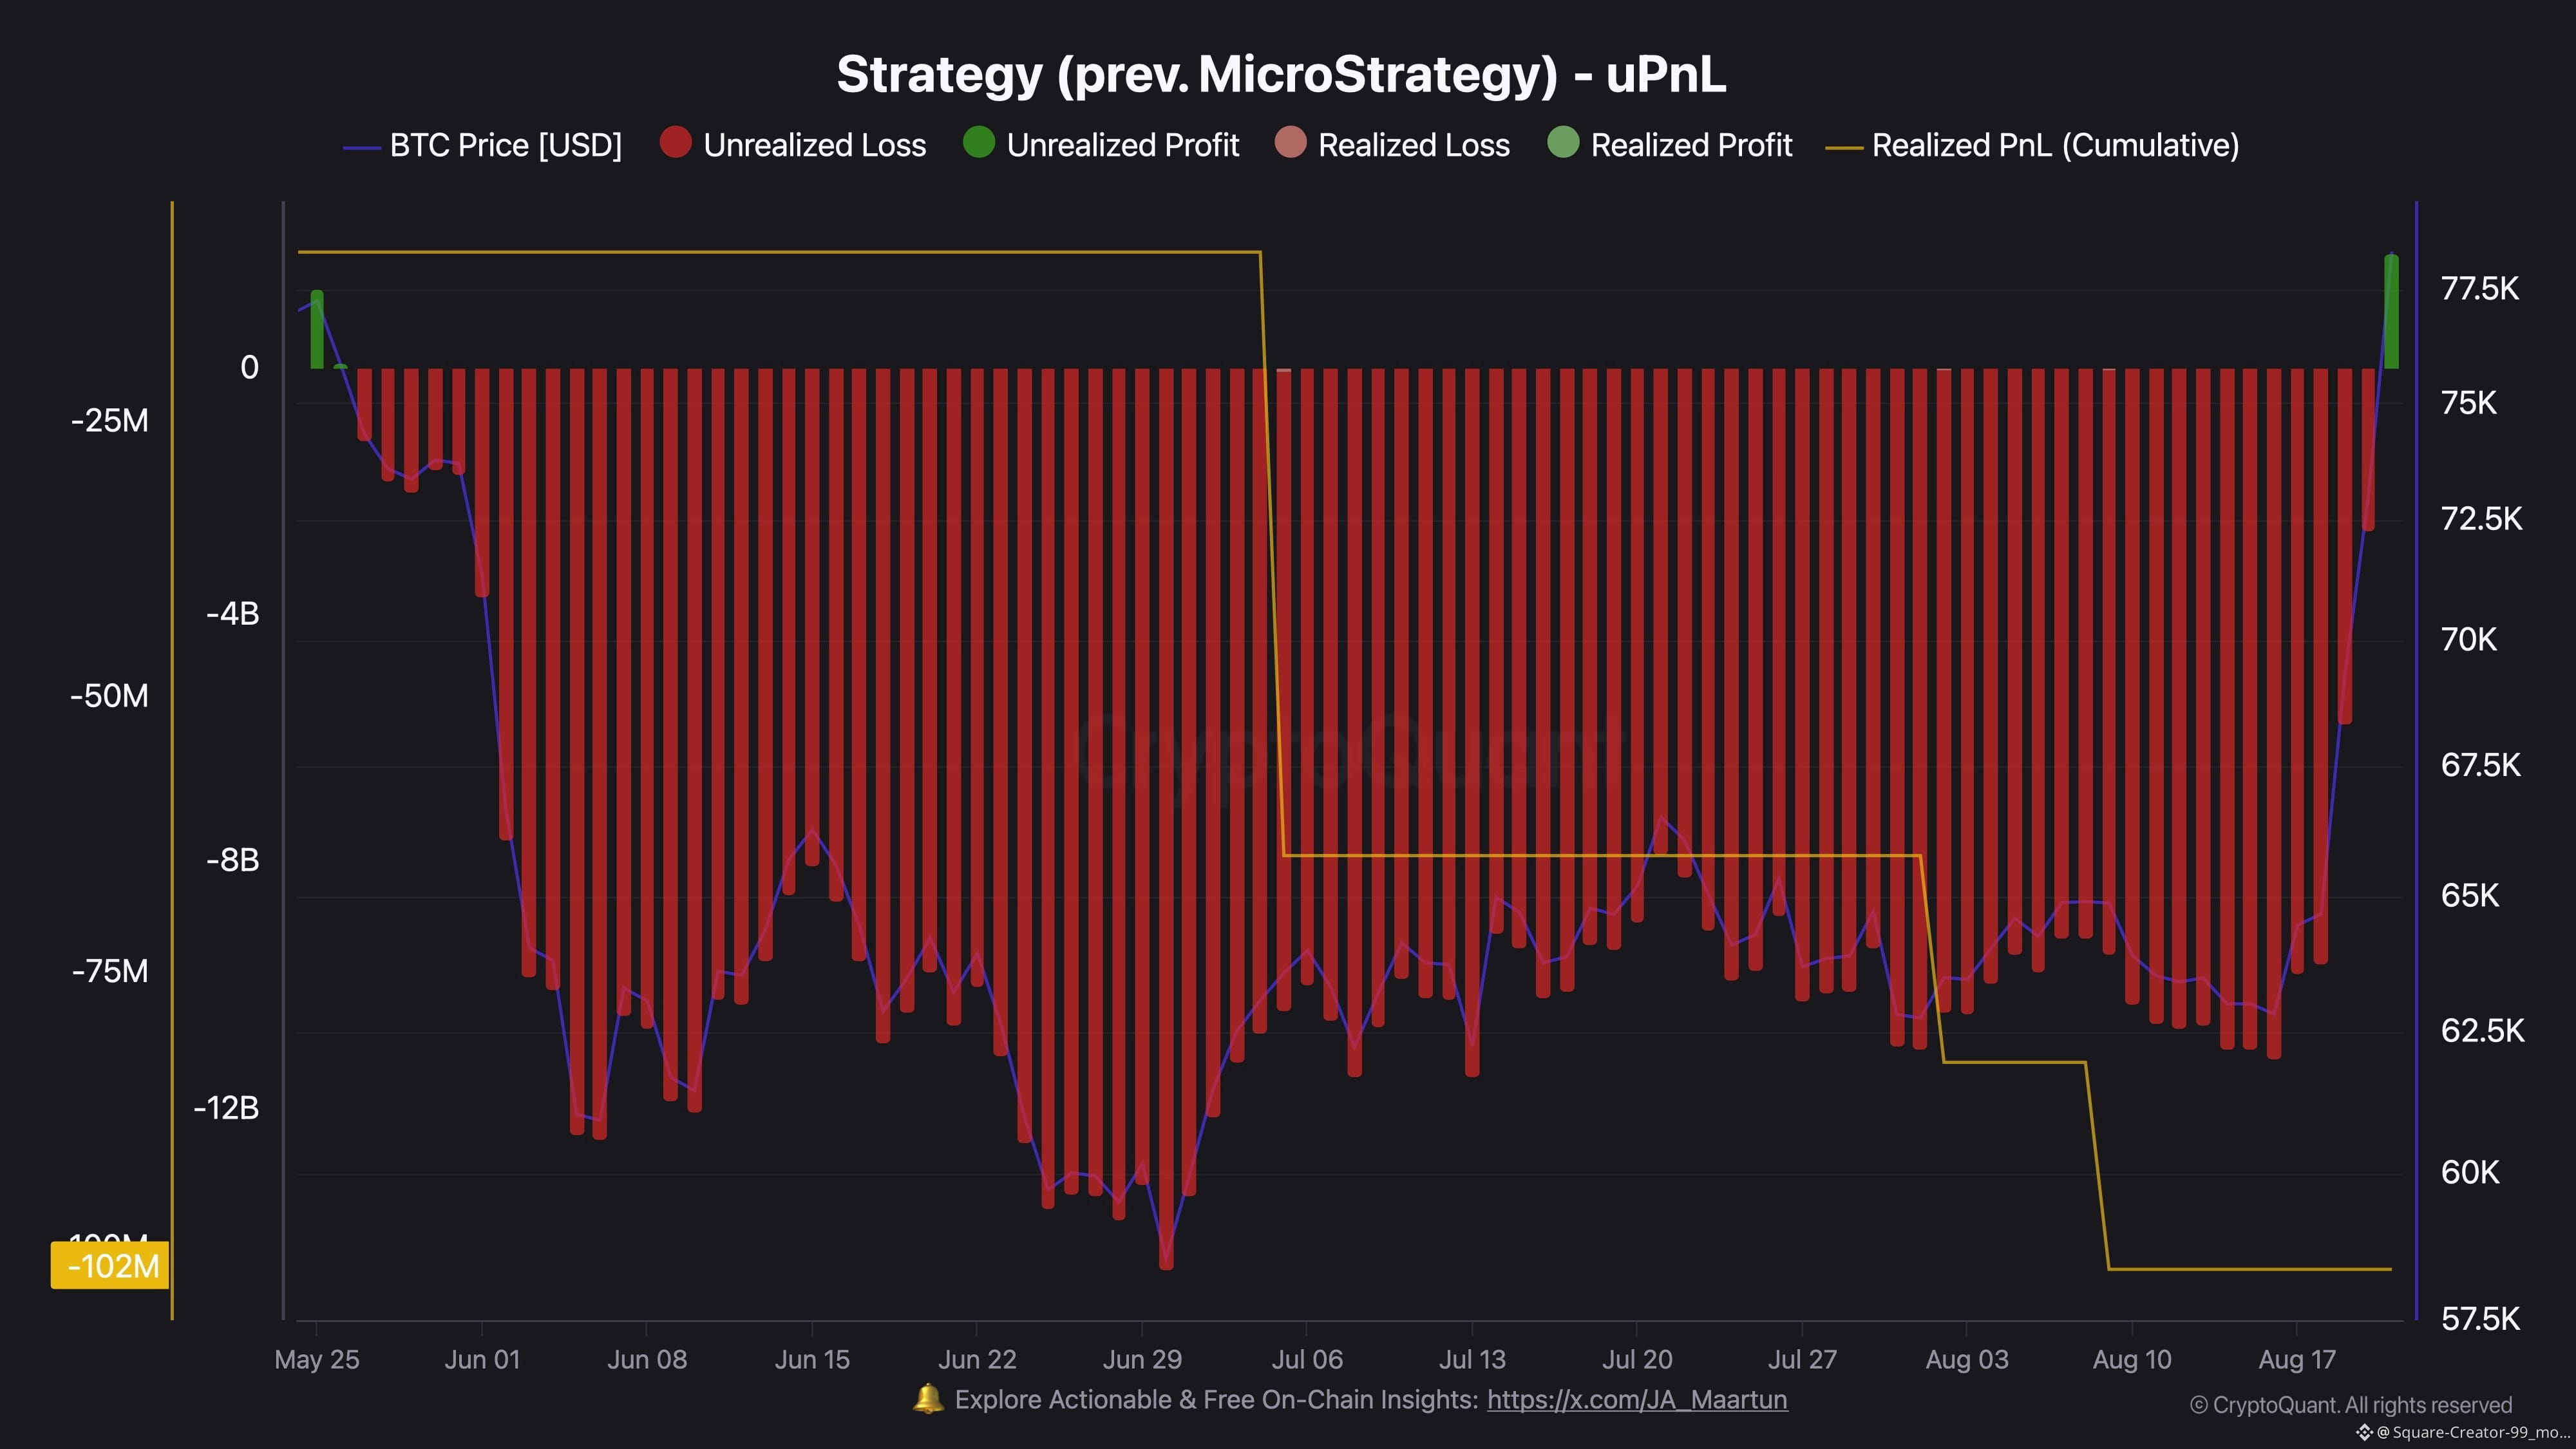Viewport: 2576px width, 1449px height.
Task: Click the bell icon before Explore Actionable
Action: (x=928, y=1399)
